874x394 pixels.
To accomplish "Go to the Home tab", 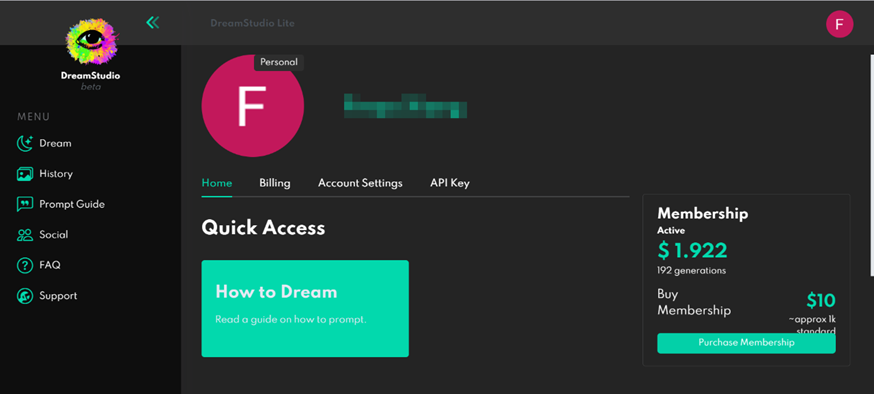I will (x=217, y=183).
